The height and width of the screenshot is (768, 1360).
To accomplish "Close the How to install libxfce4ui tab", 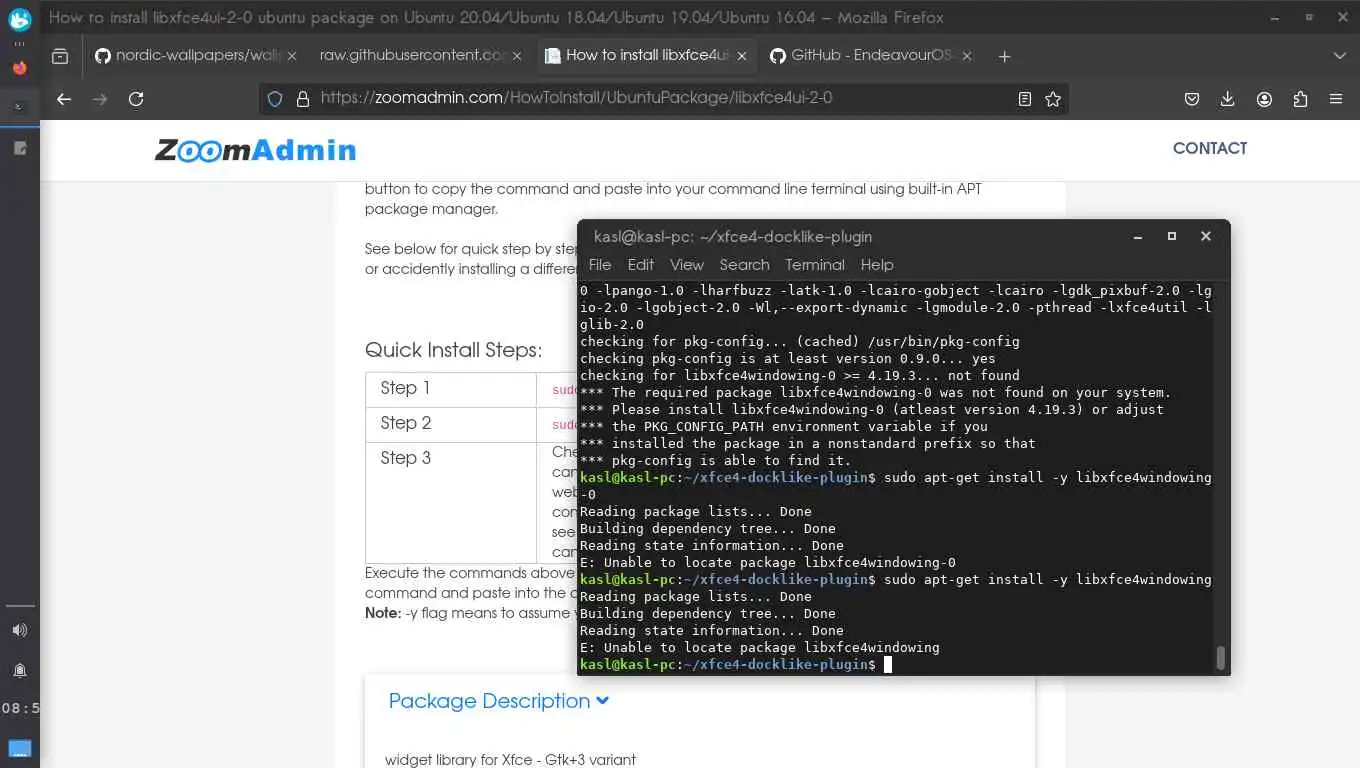I will [742, 56].
